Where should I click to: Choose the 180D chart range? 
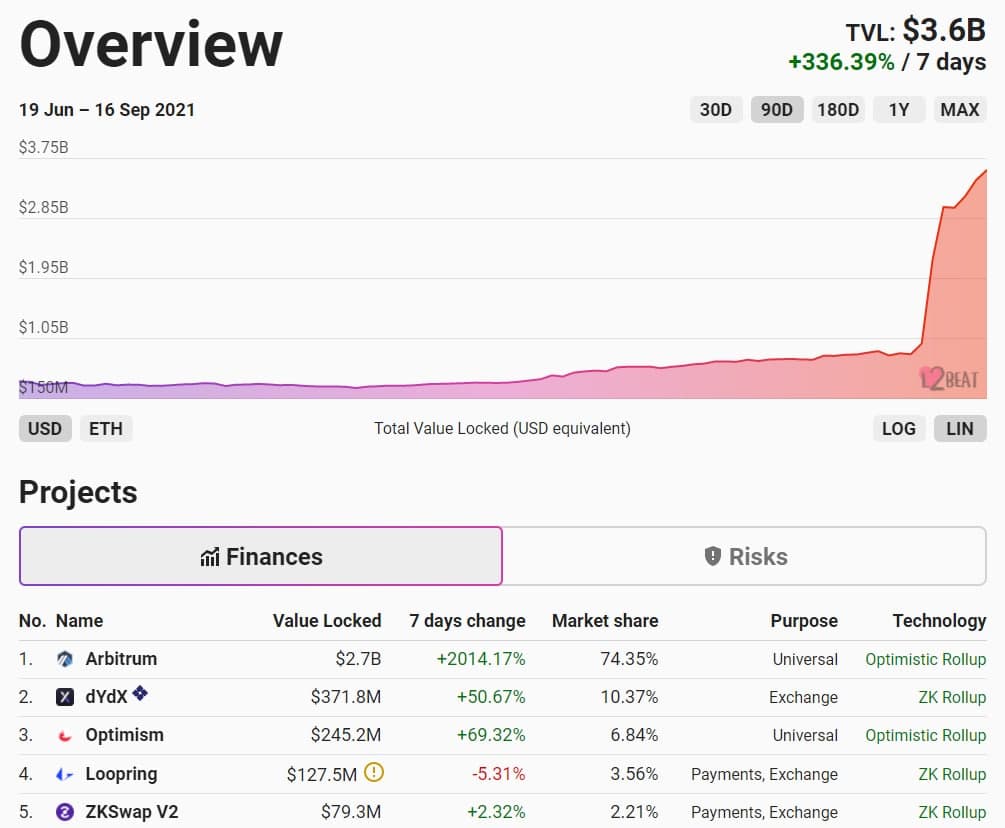pyautogui.click(x=837, y=109)
